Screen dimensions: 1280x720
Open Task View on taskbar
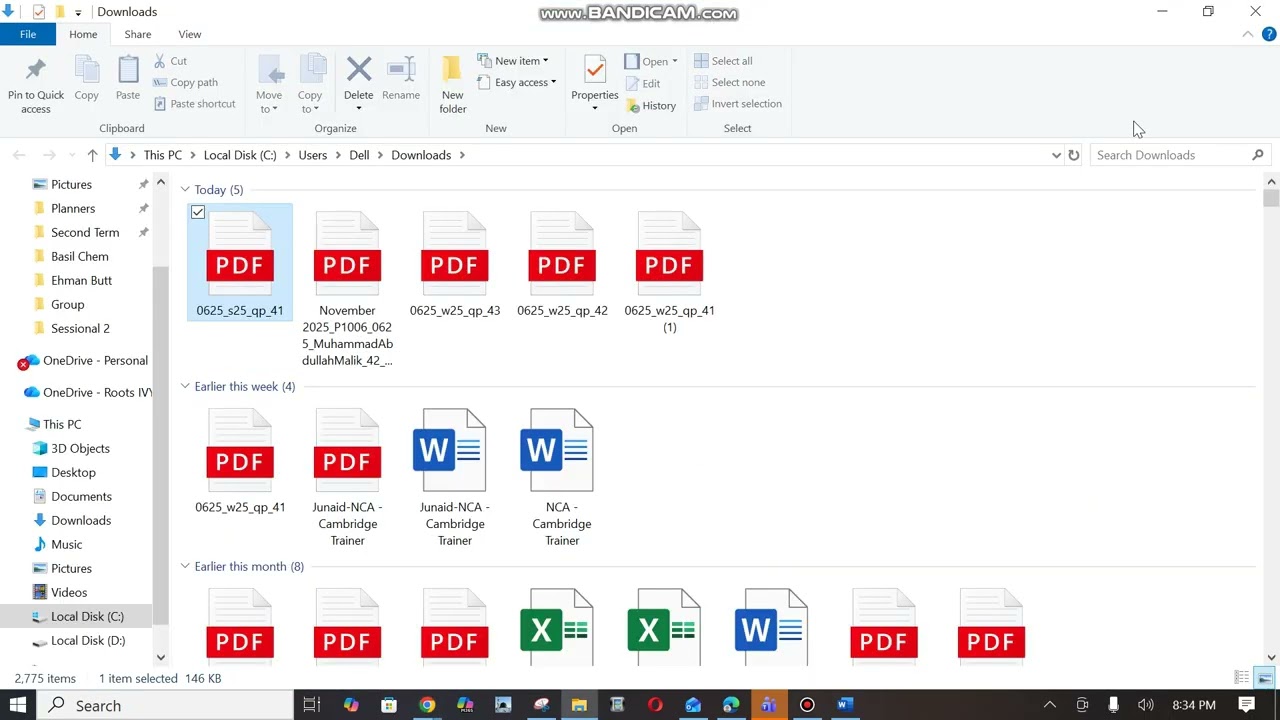(x=311, y=705)
